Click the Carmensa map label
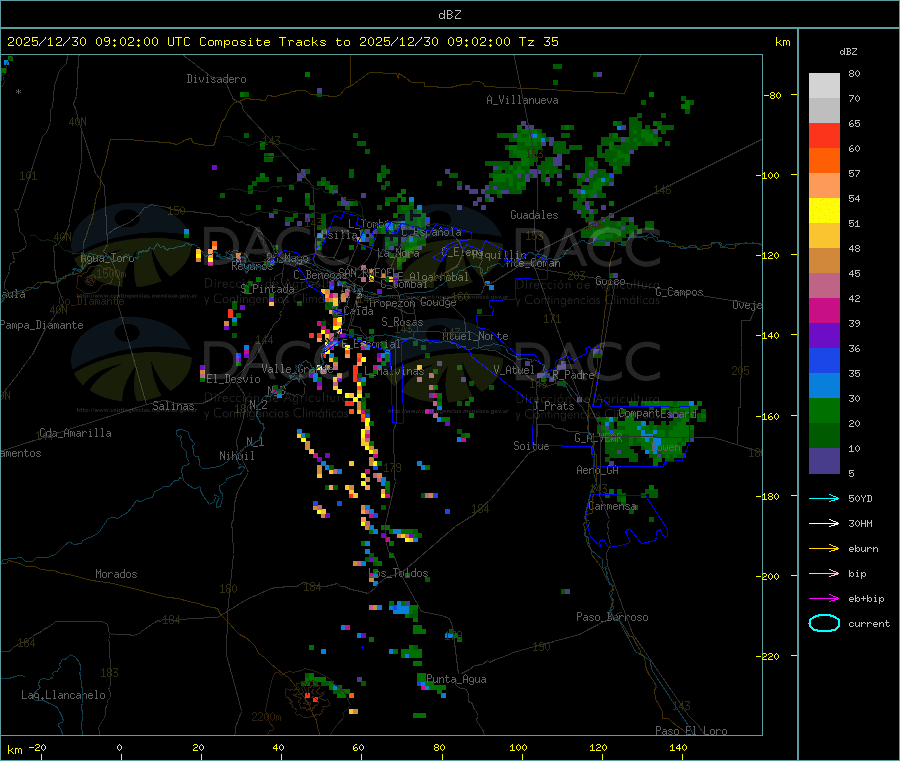The image size is (900, 761). [612, 506]
